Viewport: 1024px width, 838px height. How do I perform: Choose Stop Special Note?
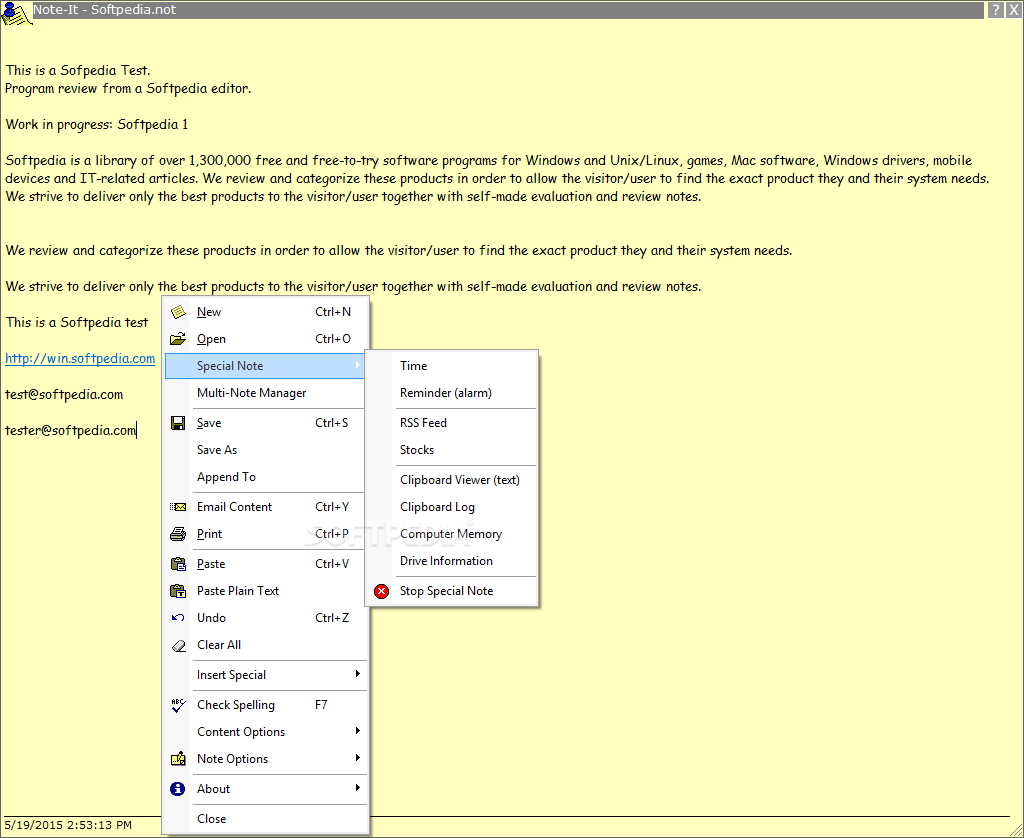pyautogui.click(x=452, y=591)
